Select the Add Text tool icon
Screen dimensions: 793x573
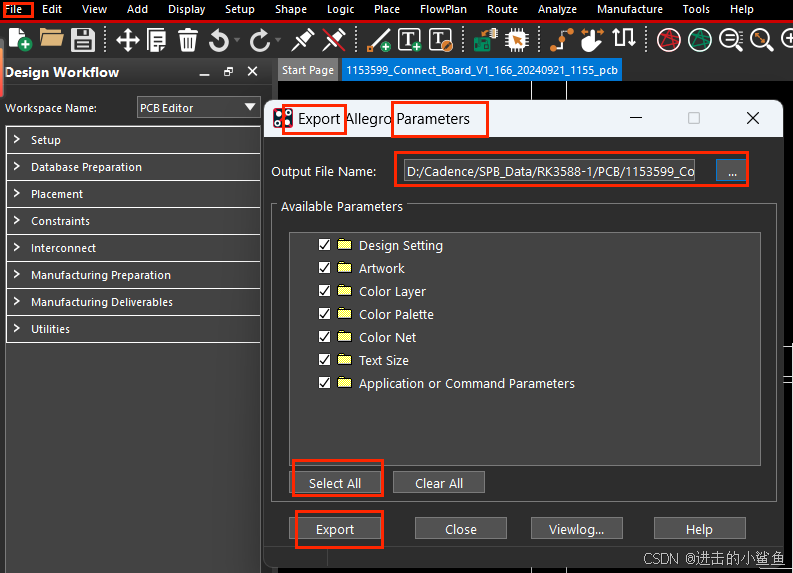(x=410, y=39)
